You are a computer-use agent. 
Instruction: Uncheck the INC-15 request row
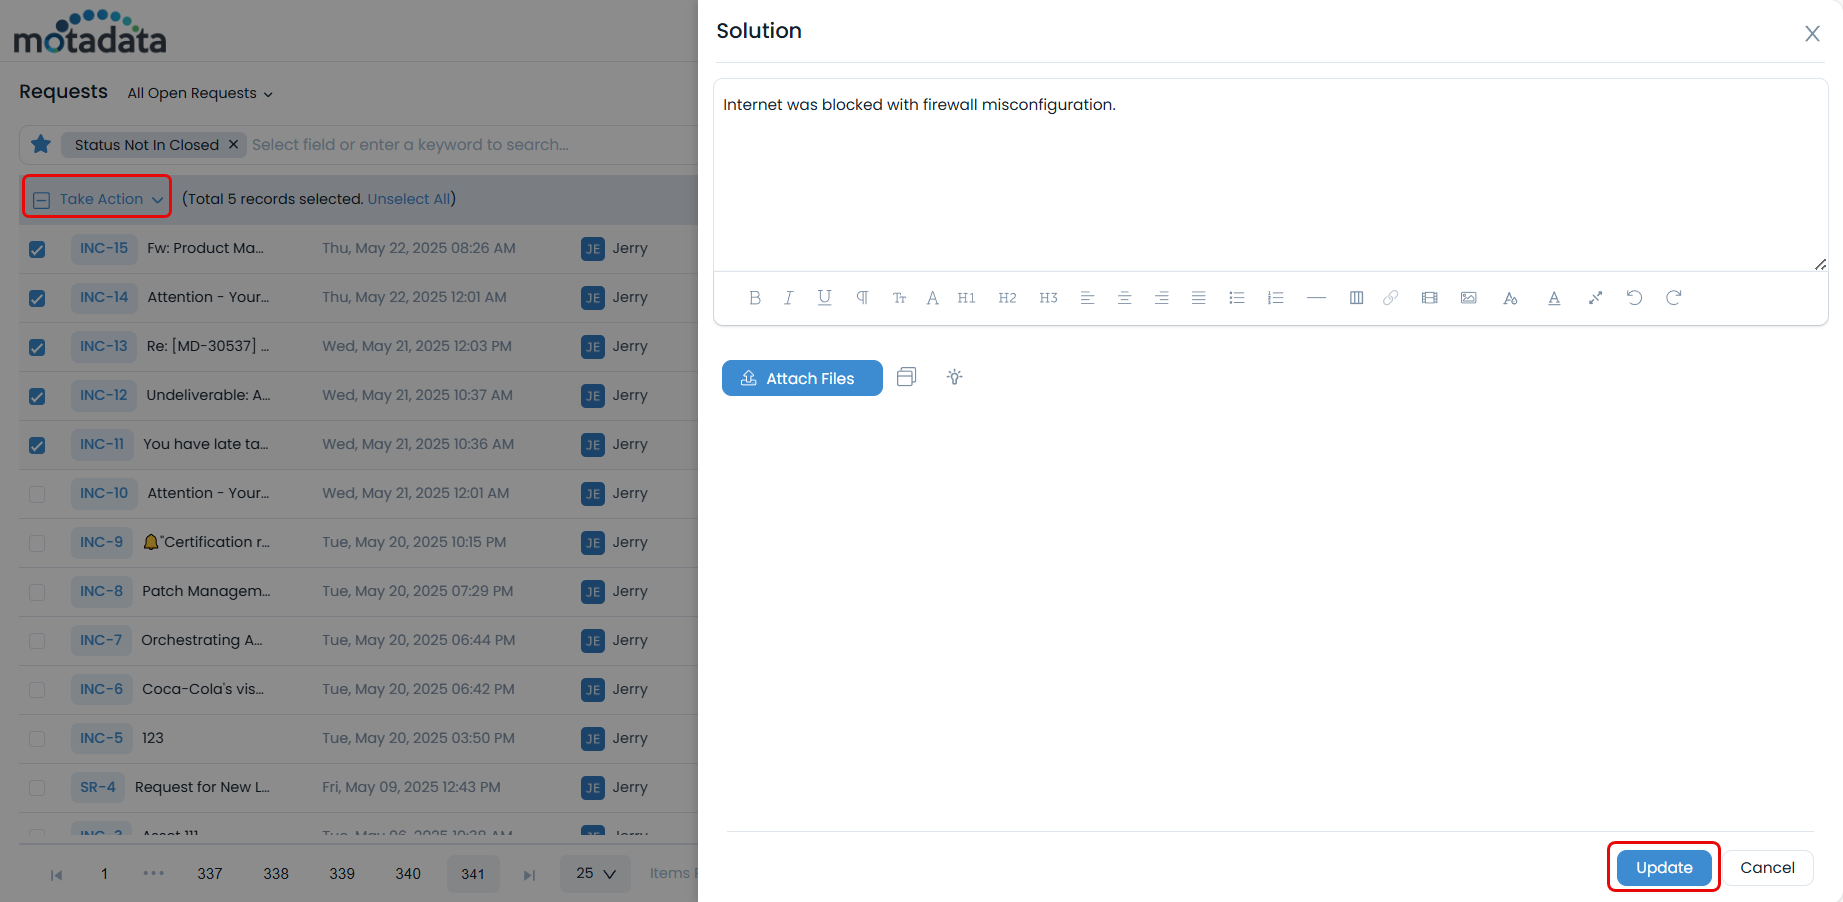(37, 249)
